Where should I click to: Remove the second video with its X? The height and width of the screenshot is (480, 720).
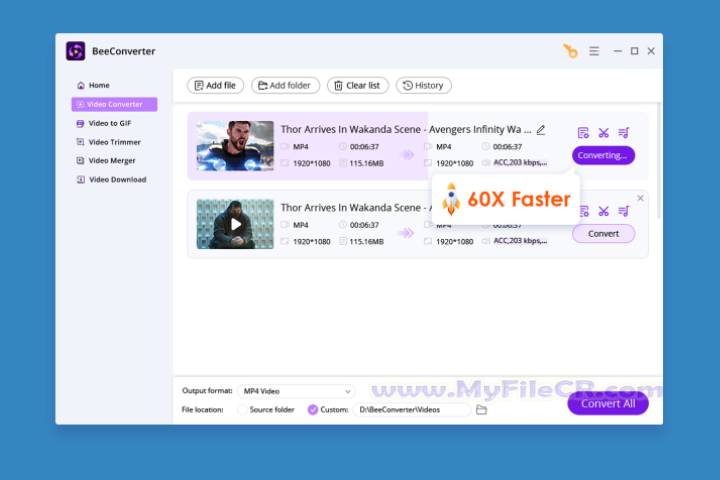pyautogui.click(x=641, y=198)
